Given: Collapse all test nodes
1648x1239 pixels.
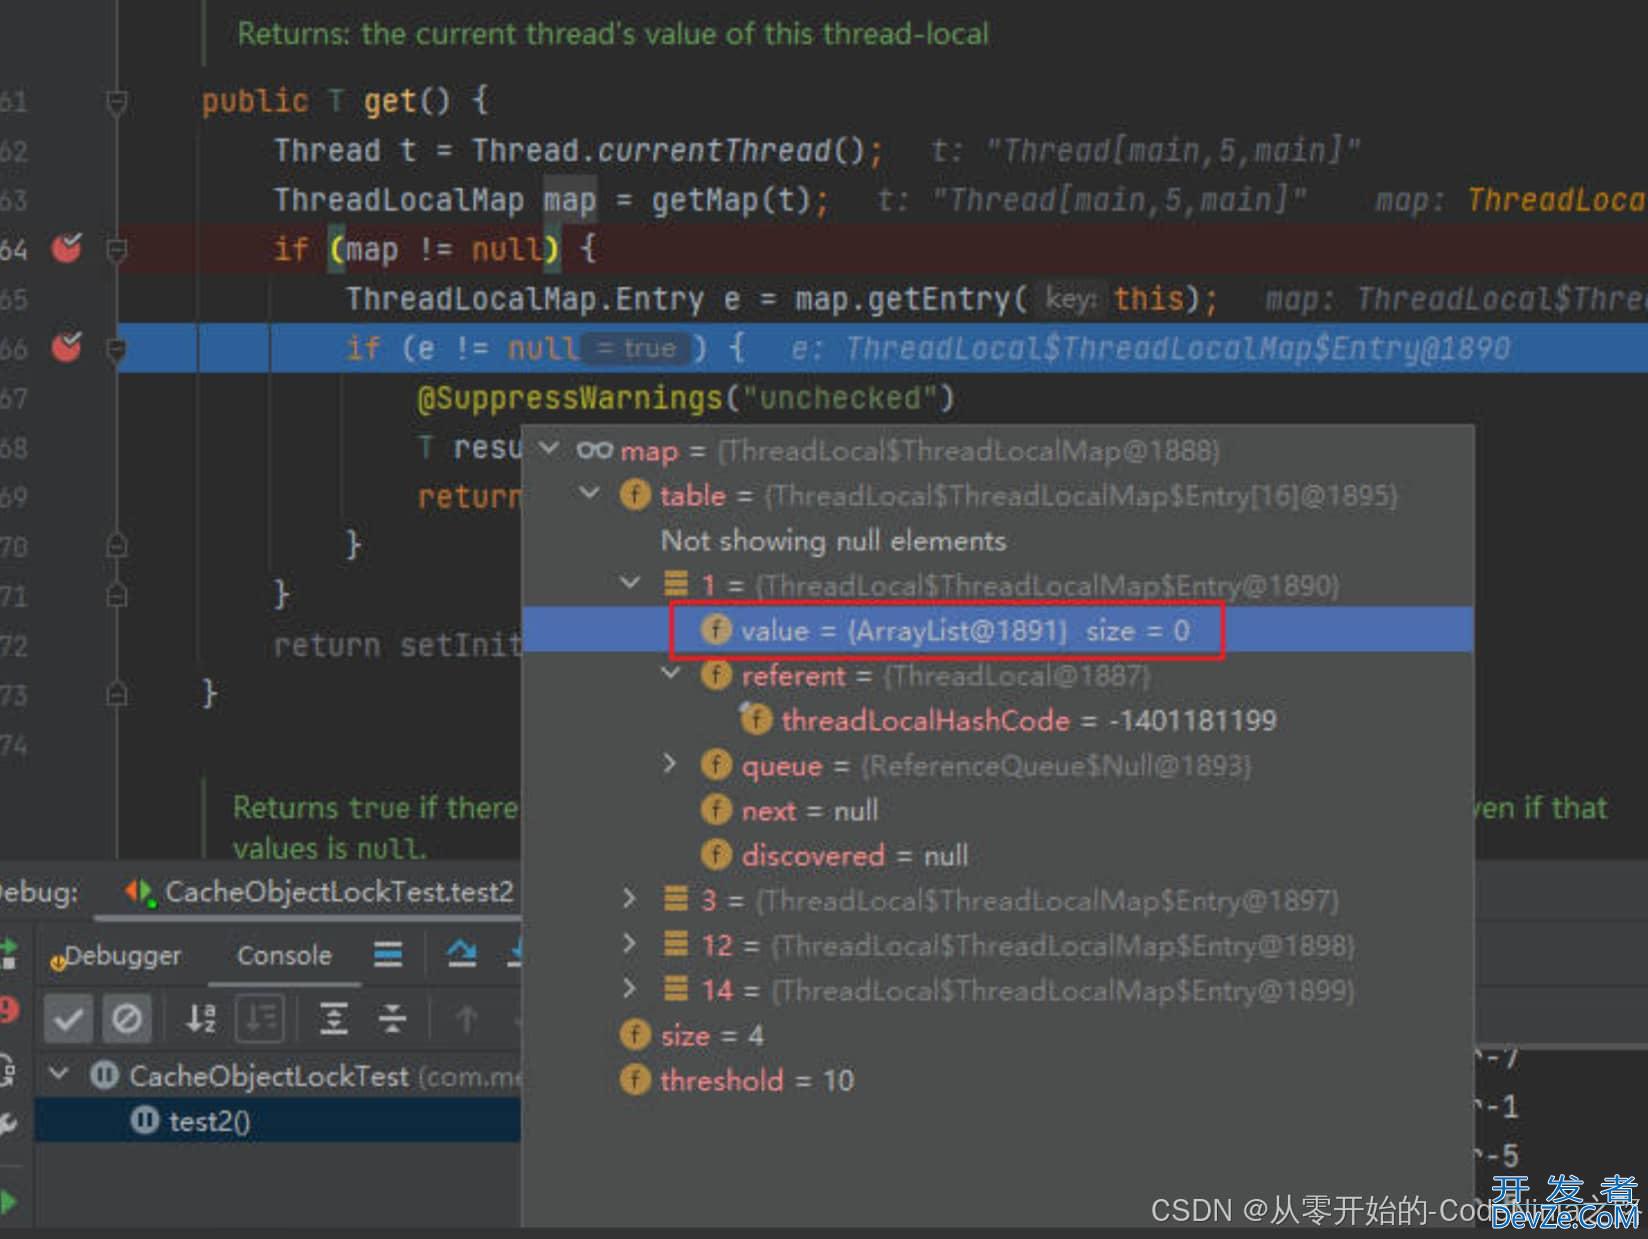Looking at the screenshot, I should 392,1019.
